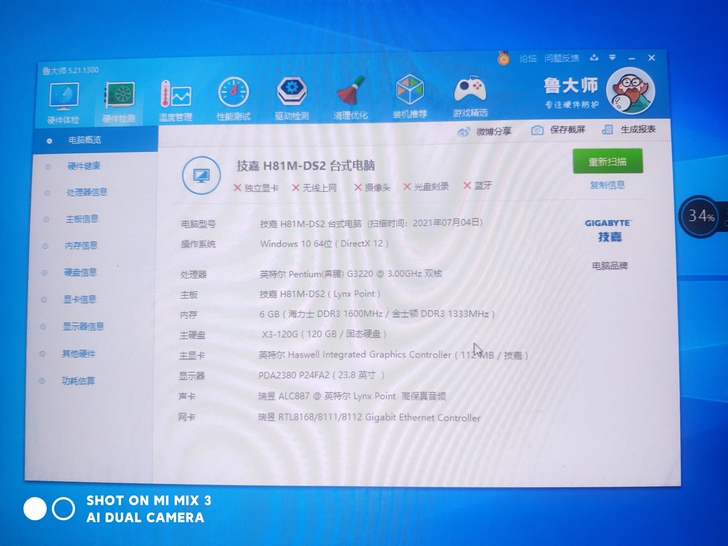Viewport: 728px width, 546px height.
Task: Open the title bar dropdown menu arrow
Action: [x=612, y=58]
